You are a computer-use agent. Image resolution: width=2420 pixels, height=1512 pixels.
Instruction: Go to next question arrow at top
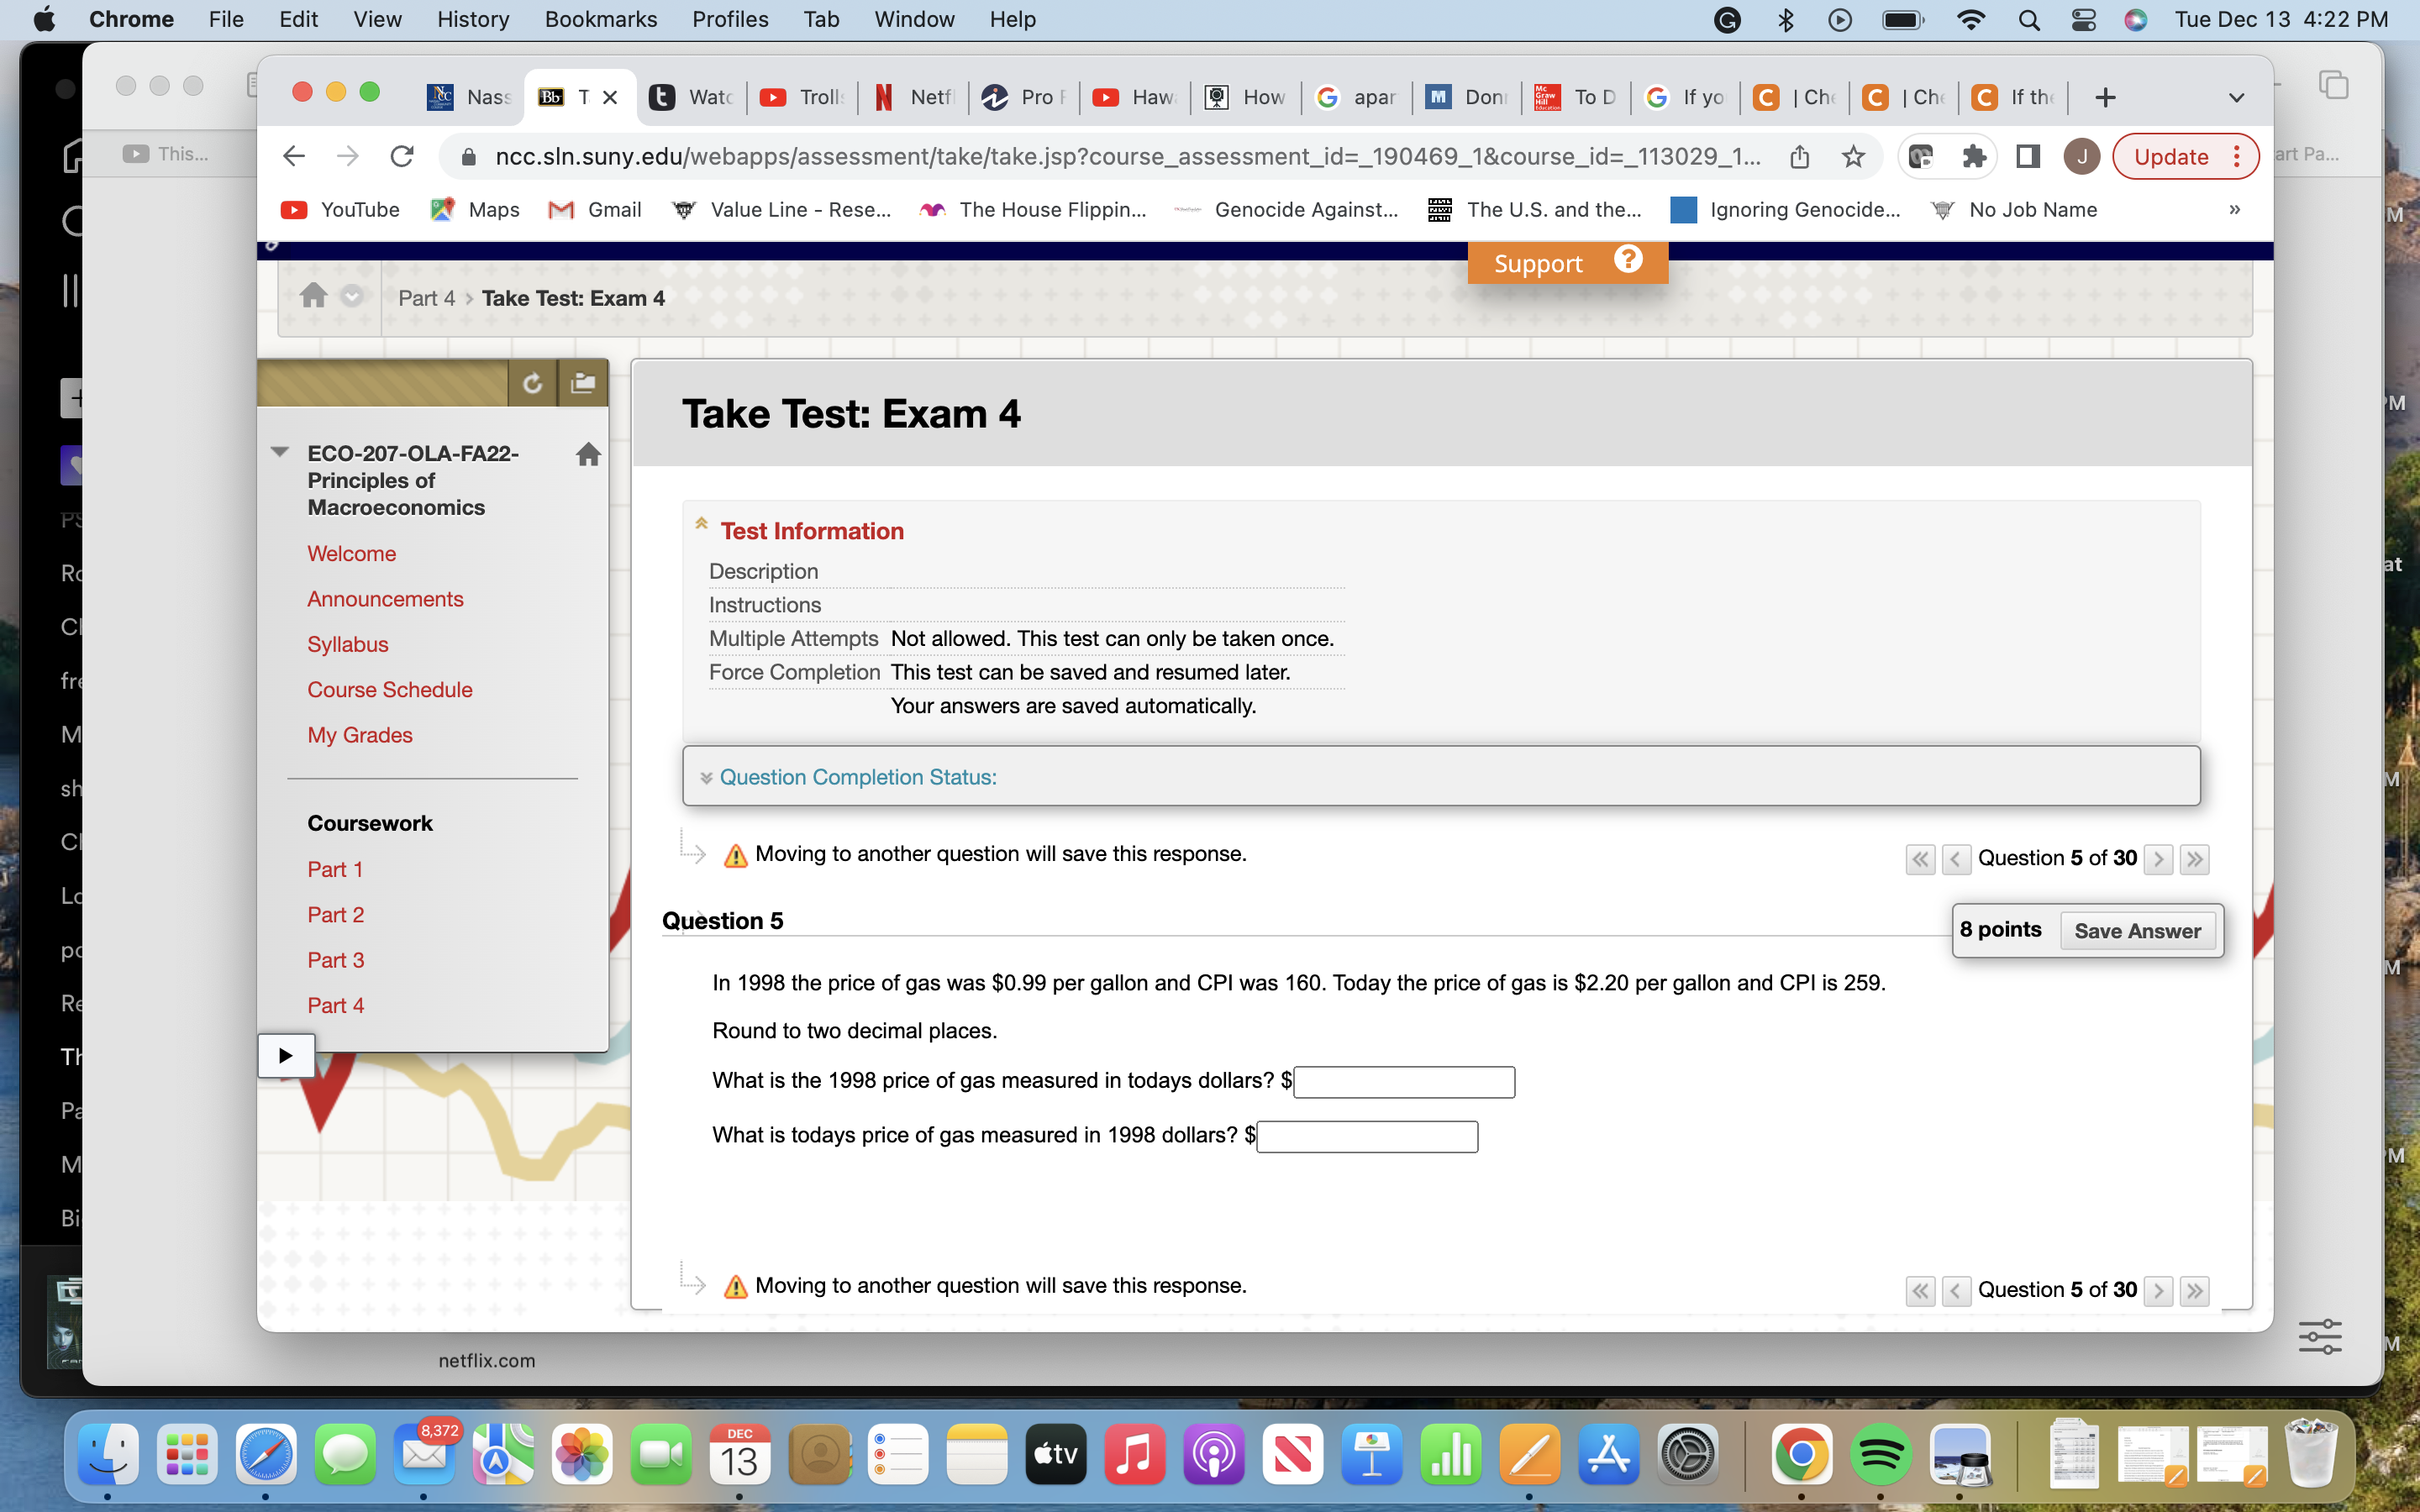click(2158, 859)
